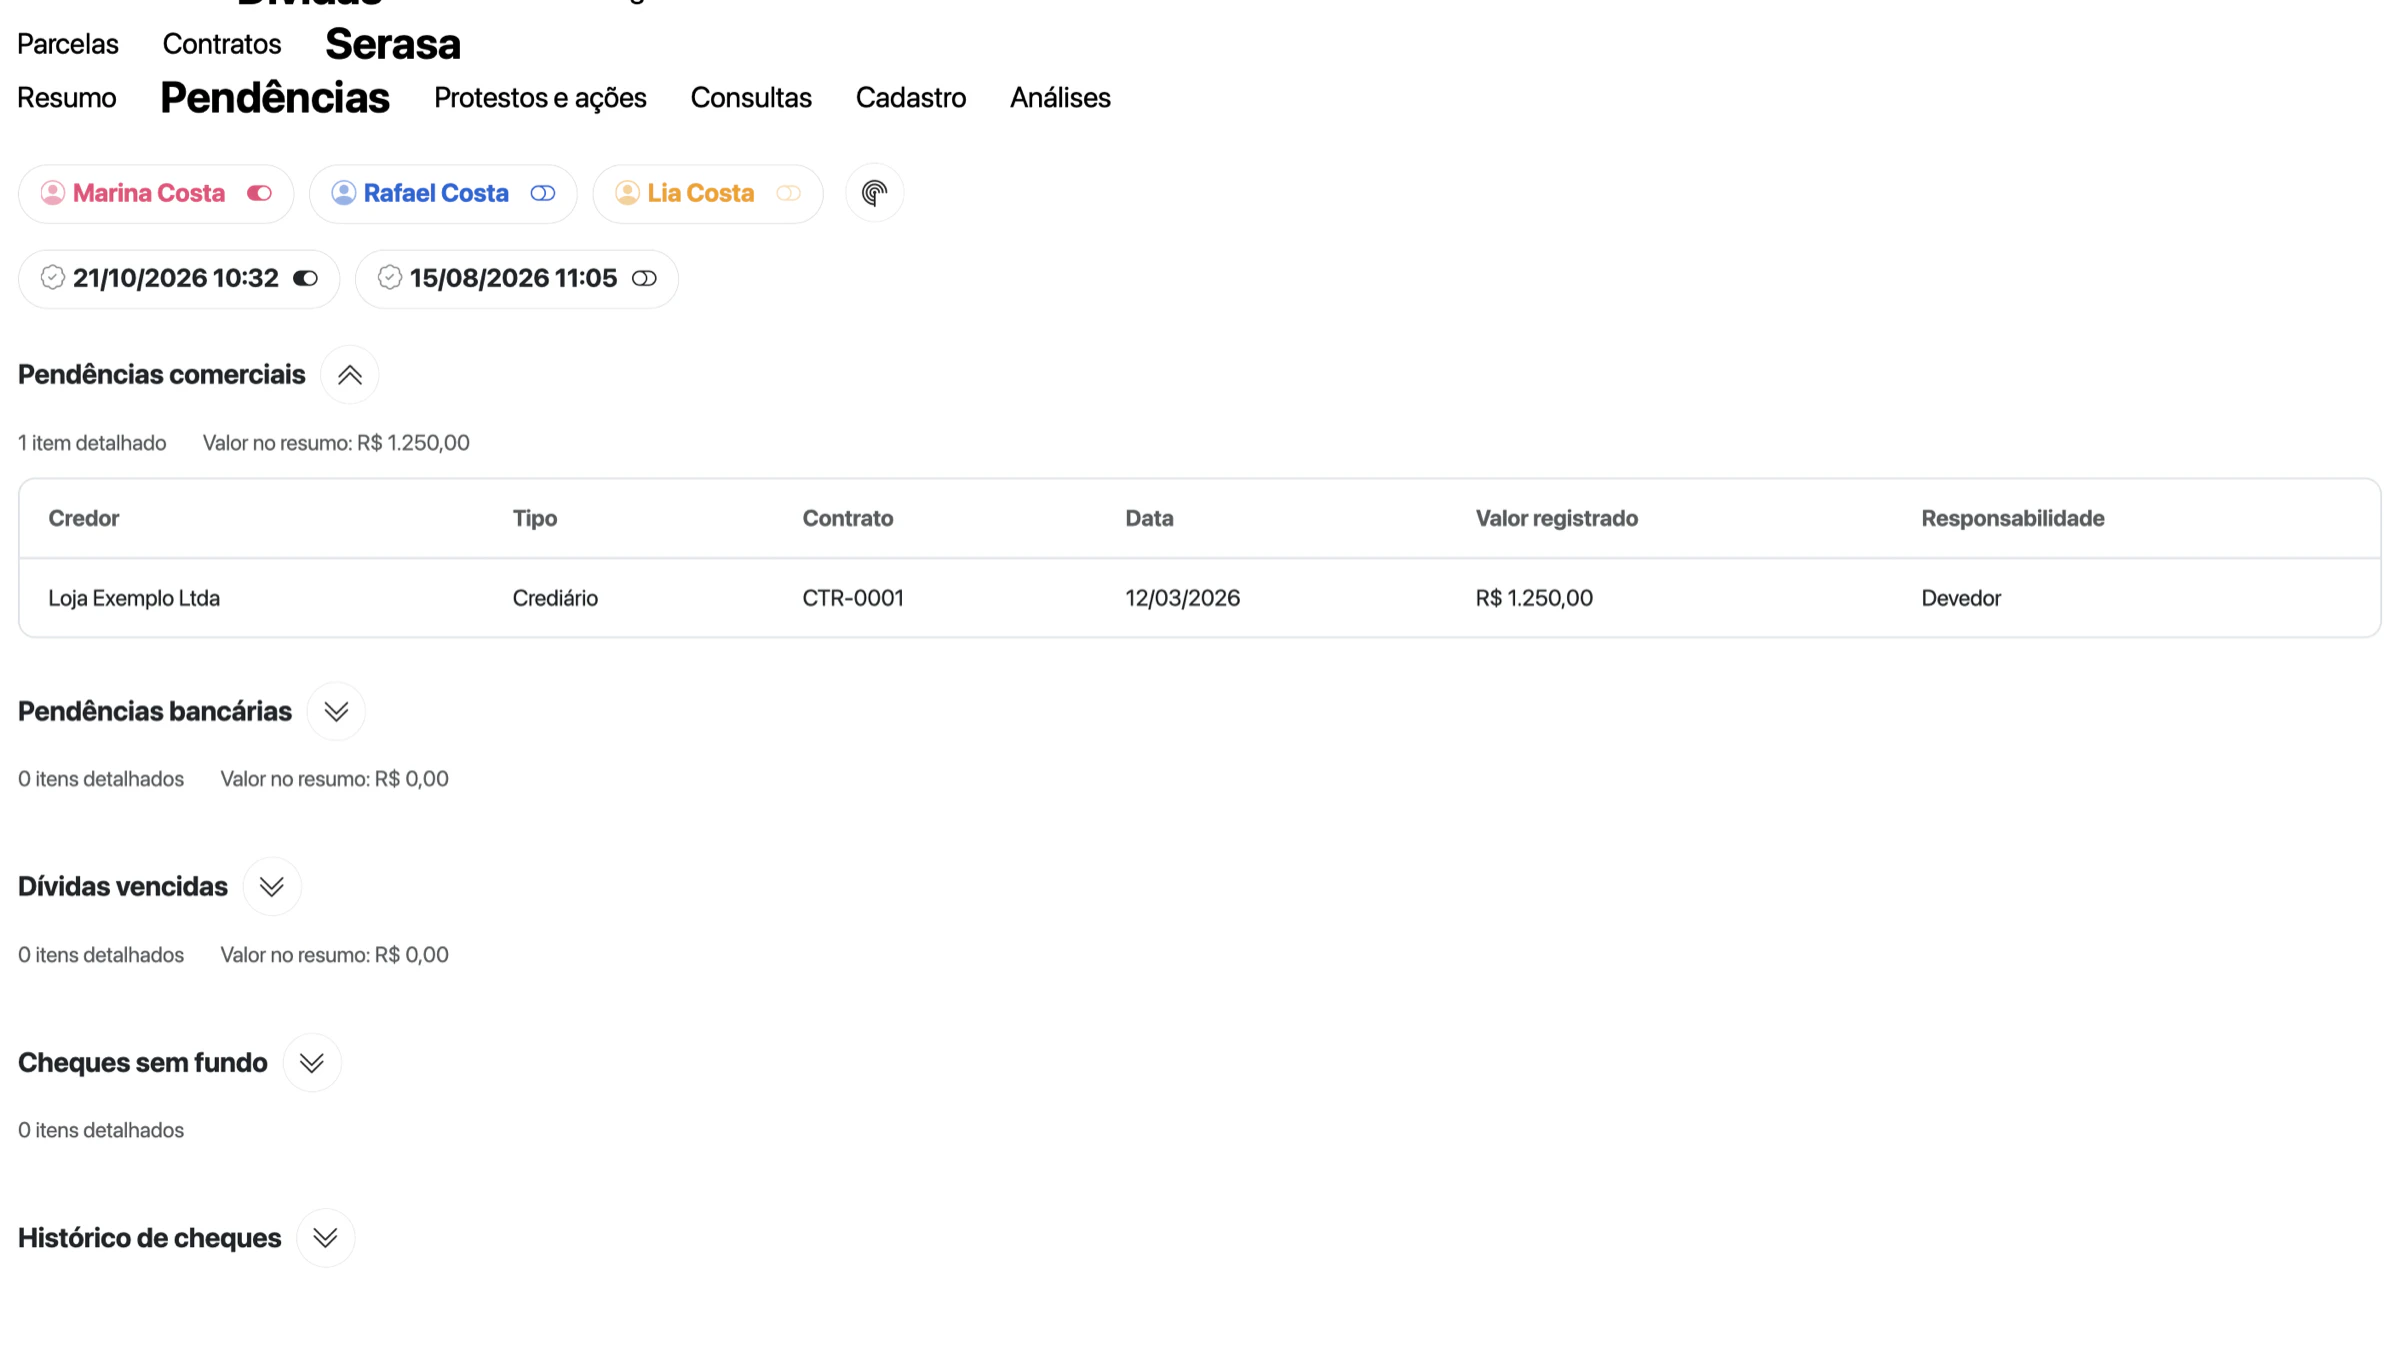Click the Valor registrado column header

[x=1557, y=518]
